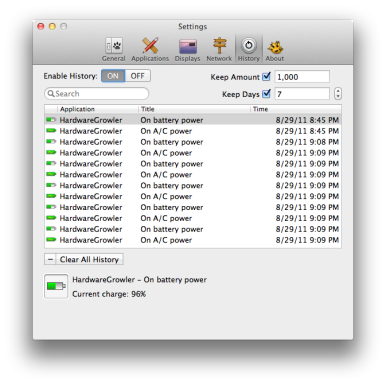Select the On A/C power row at 8:45 PM
Screen dimensions: 386x385
(x=193, y=131)
